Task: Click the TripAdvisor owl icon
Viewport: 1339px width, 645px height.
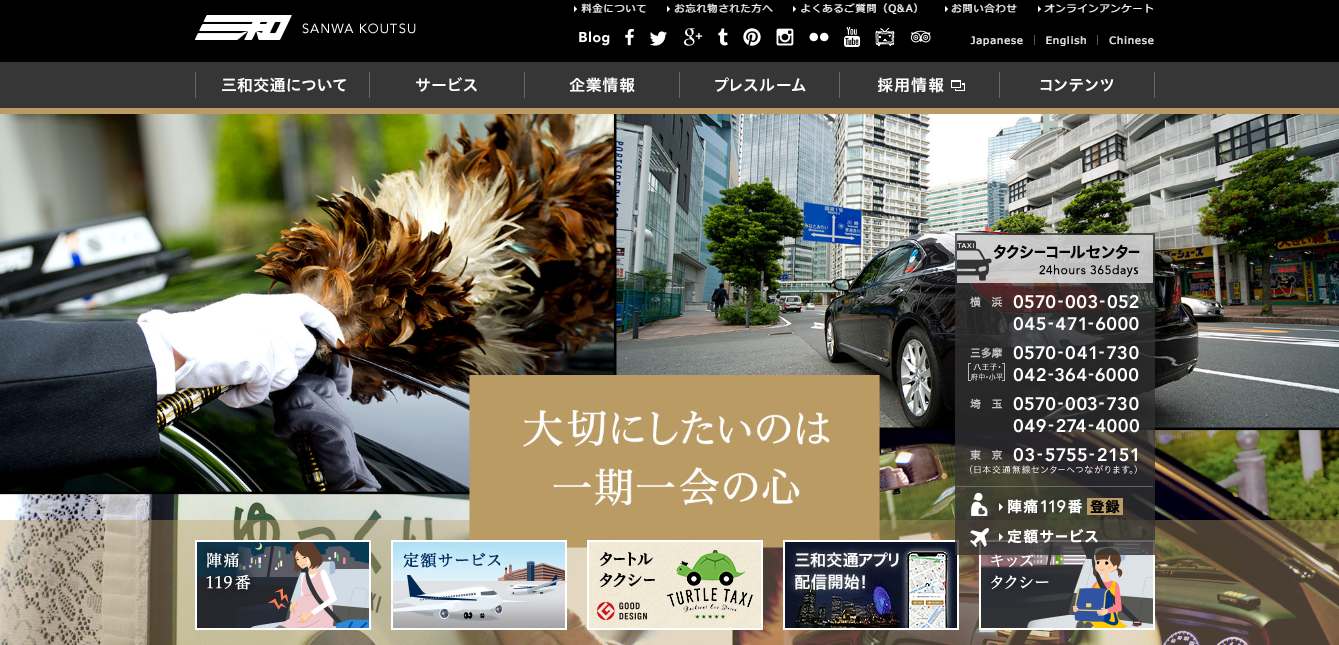Action: click(x=920, y=38)
